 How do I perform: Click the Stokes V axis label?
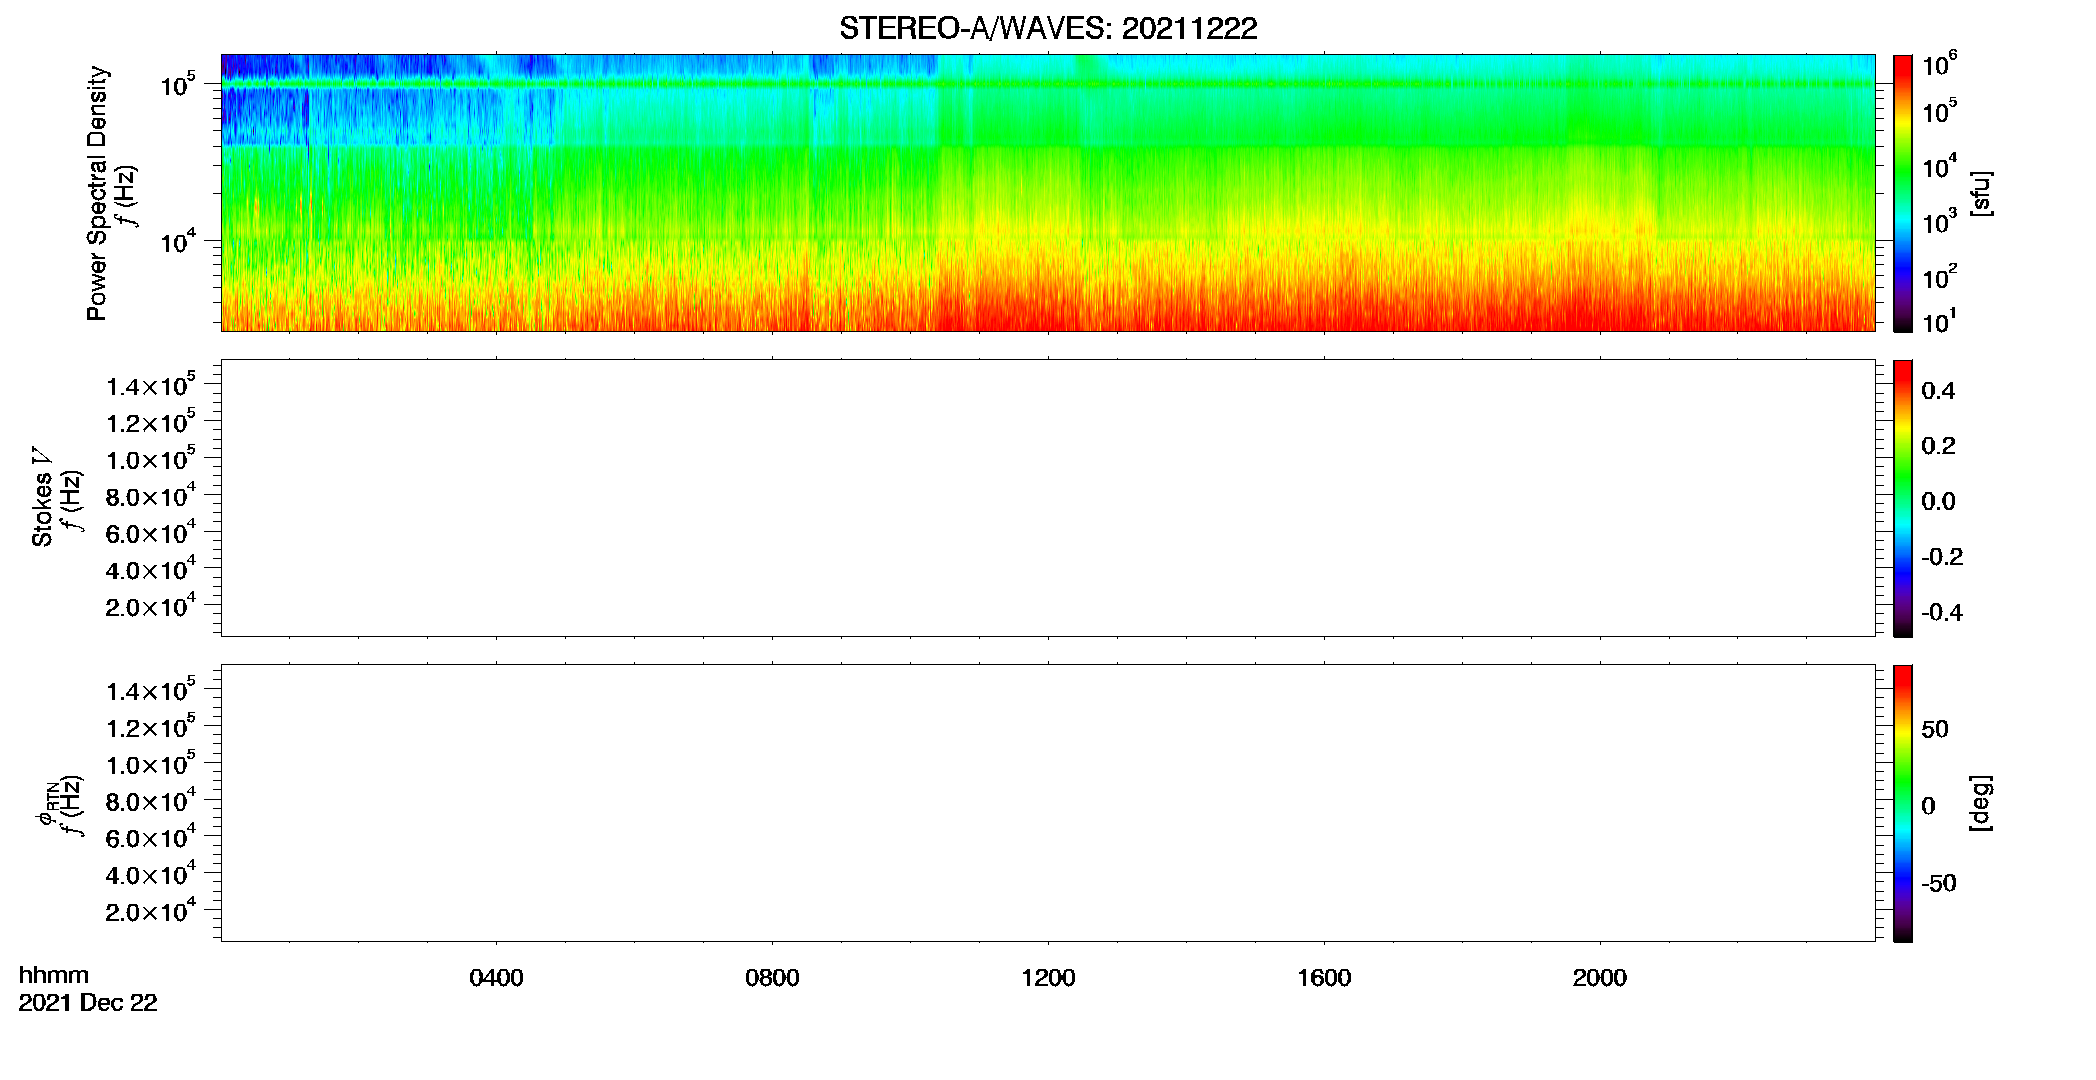[42, 498]
